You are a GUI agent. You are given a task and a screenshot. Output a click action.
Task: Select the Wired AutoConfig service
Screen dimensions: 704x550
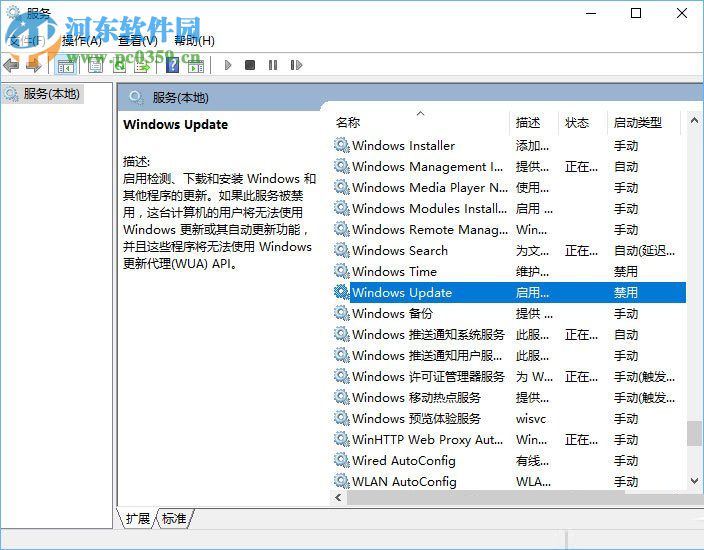[510, 461]
